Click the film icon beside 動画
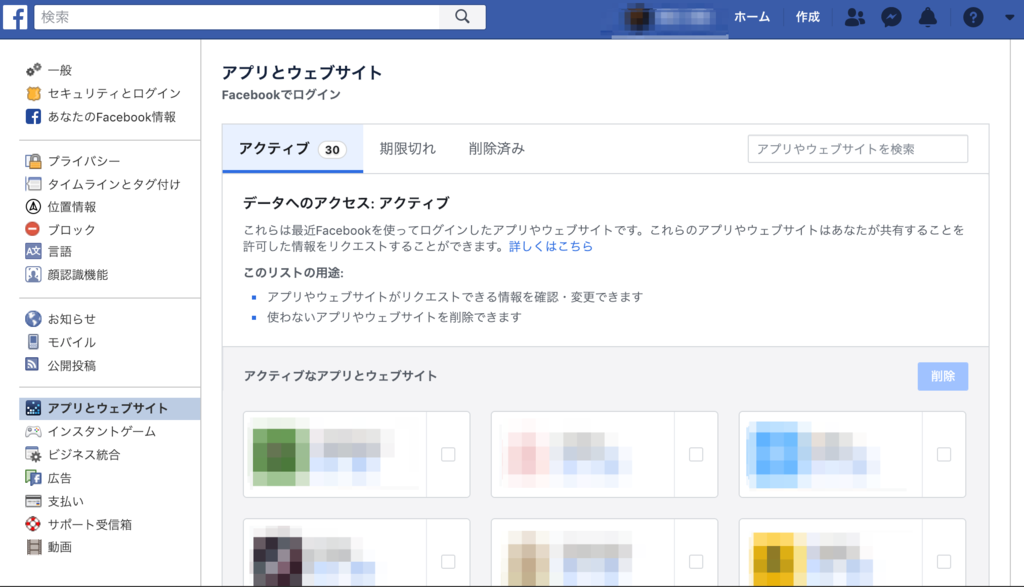The image size is (1024, 587). pos(34,547)
